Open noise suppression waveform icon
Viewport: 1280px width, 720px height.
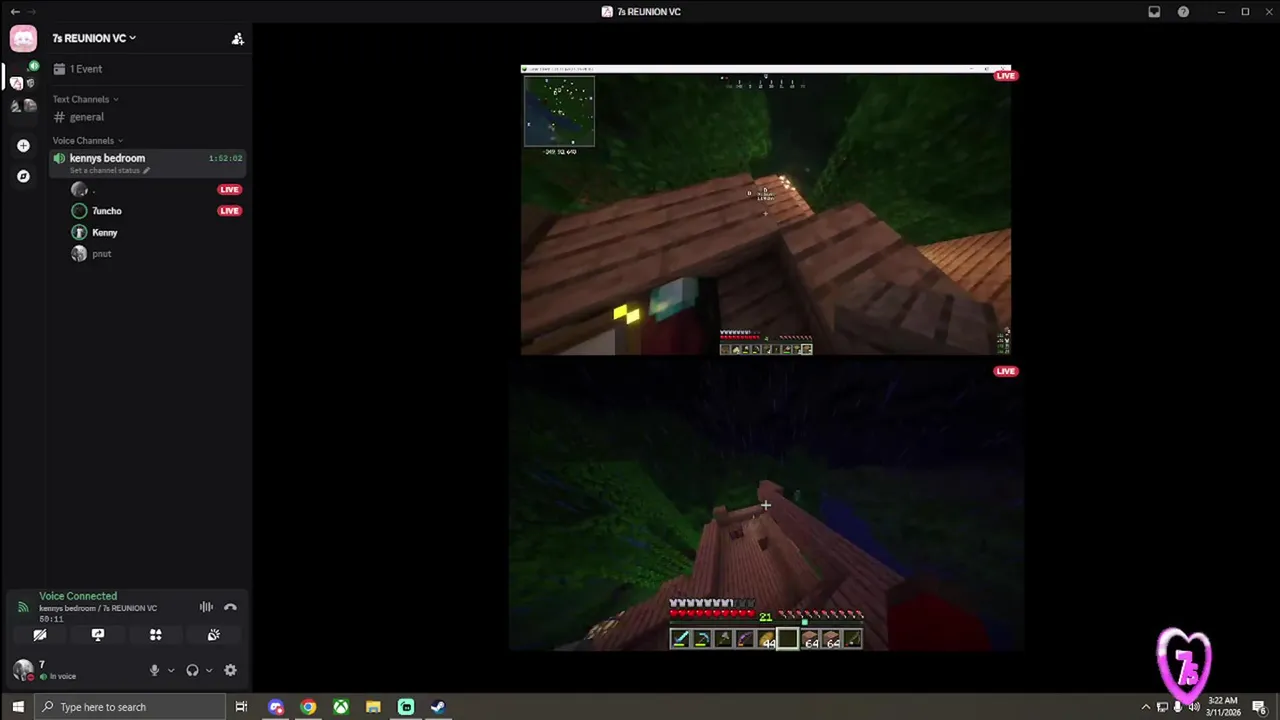click(206, 607)
